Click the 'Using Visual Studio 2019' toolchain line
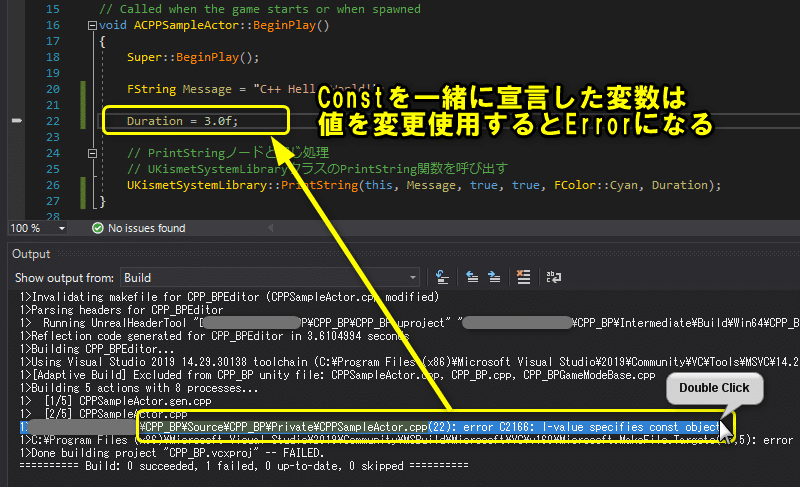800x487 pixels. point(410,362)
